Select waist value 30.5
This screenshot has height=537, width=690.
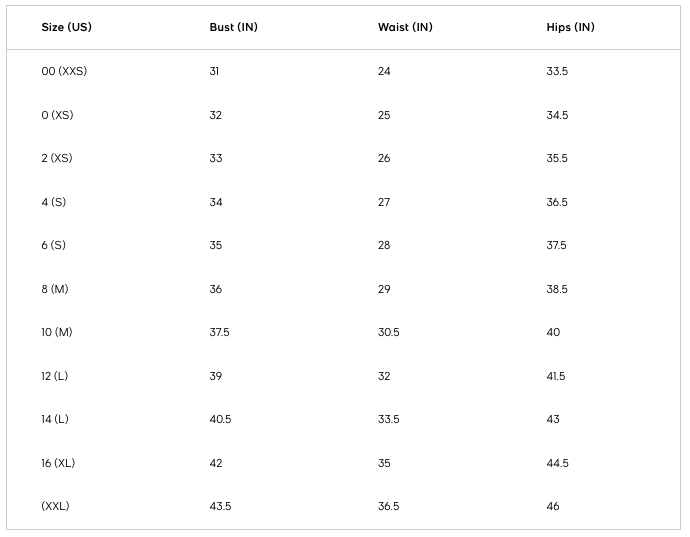point(389,332)
